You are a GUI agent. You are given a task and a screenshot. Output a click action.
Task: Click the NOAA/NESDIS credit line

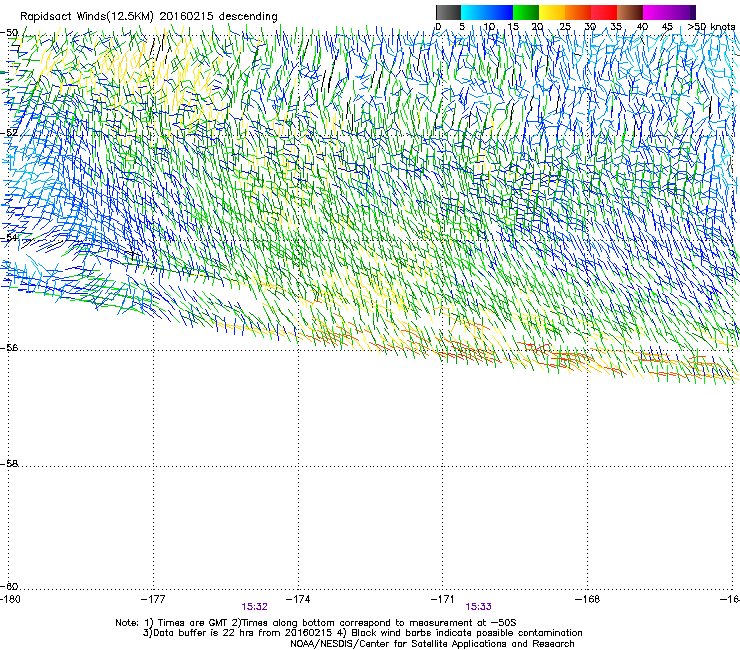(x=432, y=644)
